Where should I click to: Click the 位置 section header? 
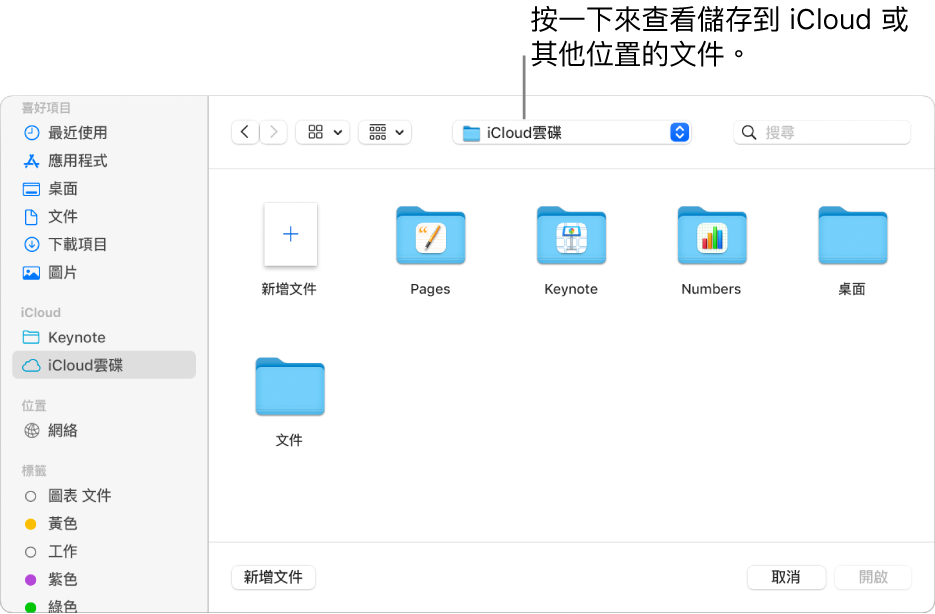click(34, 406)
